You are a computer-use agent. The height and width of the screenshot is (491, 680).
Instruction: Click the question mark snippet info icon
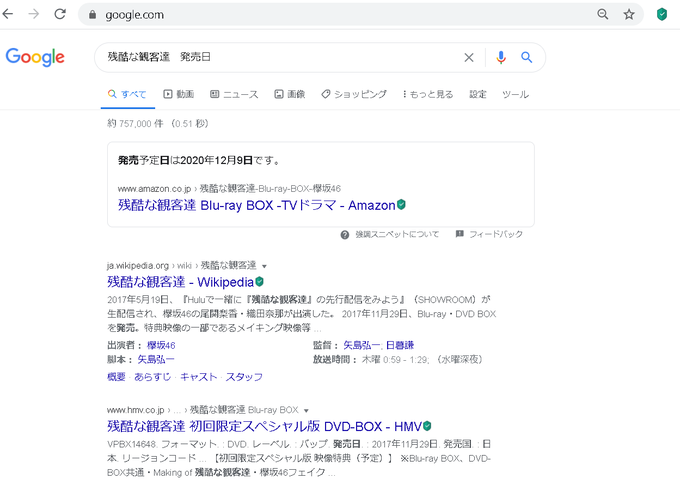click(345, 235)
